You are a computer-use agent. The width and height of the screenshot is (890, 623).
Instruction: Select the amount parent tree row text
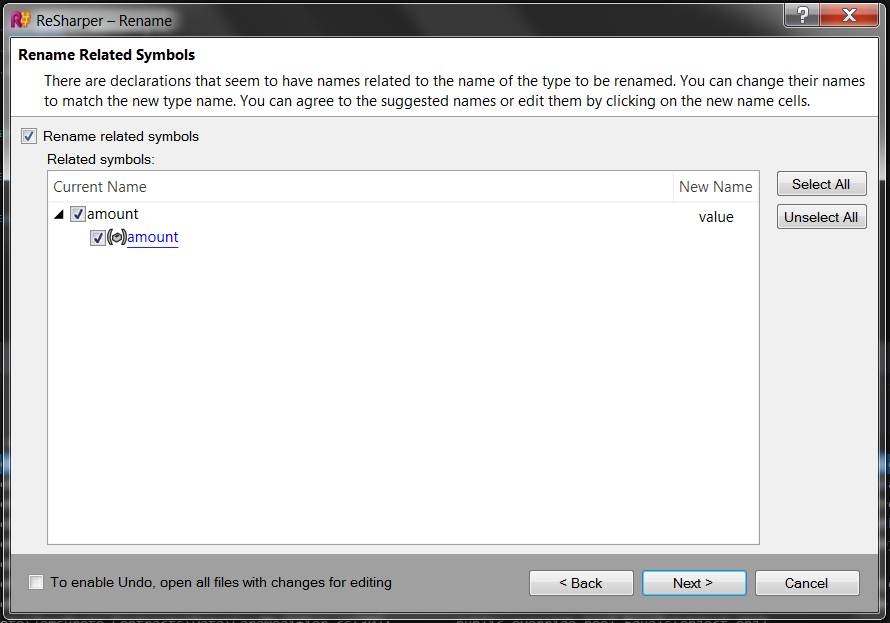pyautogui.click(x=112, y=214)
